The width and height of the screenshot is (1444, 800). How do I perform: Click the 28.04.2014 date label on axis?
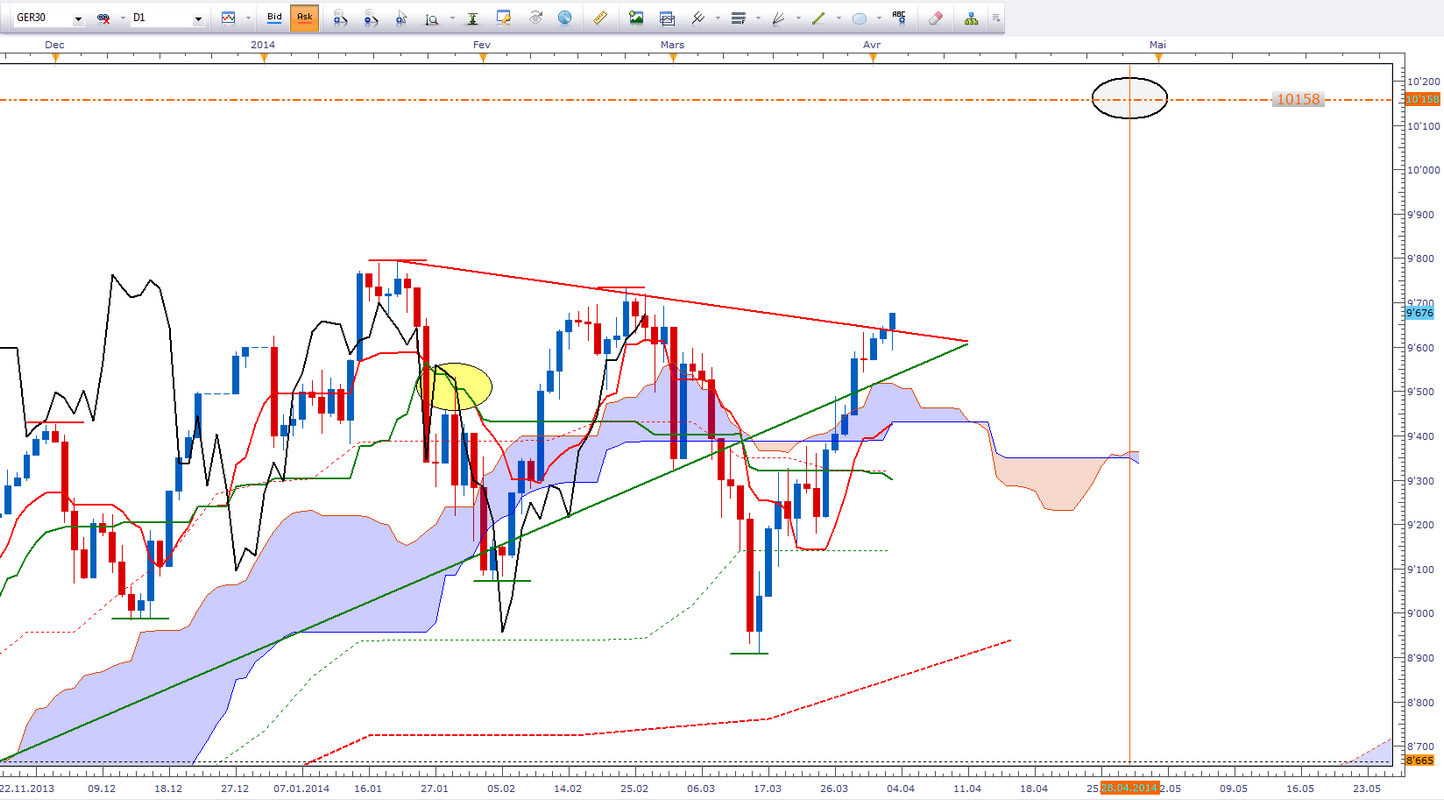click(1129, 788)
